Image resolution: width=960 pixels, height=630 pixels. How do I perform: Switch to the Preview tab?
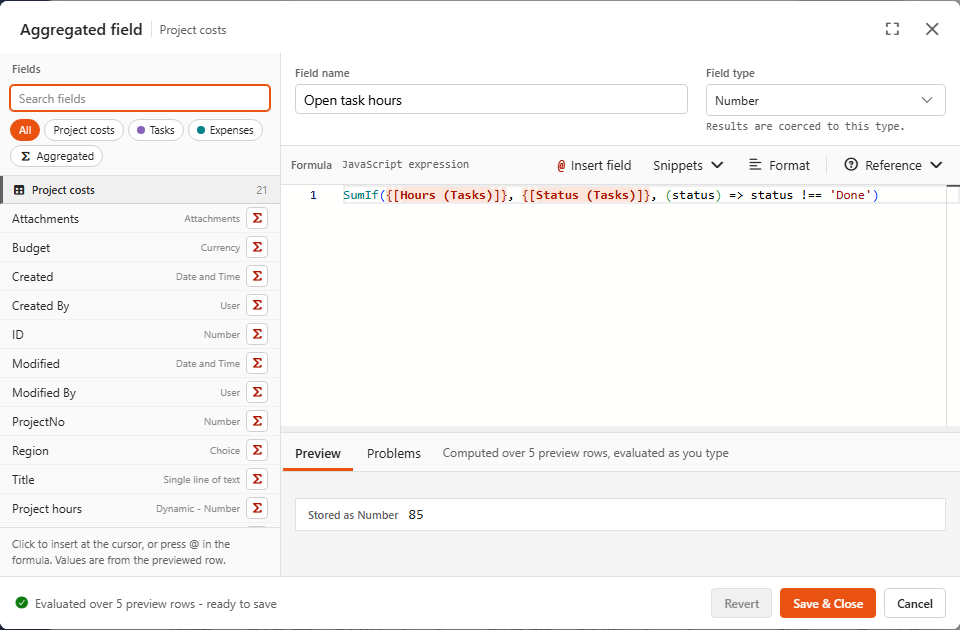point(318,454)
